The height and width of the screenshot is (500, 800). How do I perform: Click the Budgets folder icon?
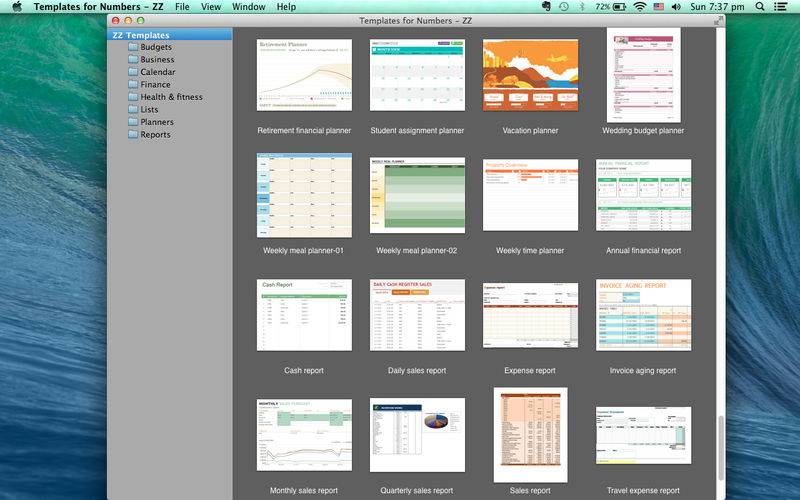[x=133, y=46]
